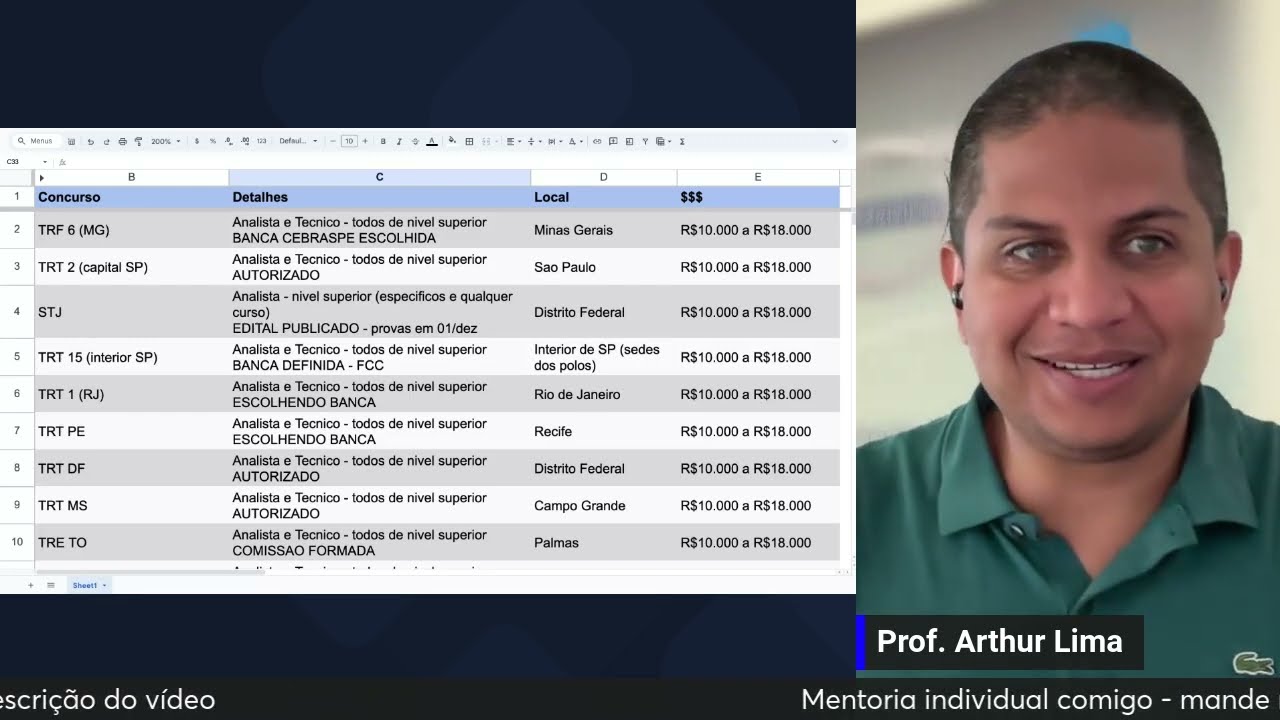Viewport: 1280px width, 720px height.
Task: Click the insert chart icon
Action: pyautogui.click(x=629, y=142)
